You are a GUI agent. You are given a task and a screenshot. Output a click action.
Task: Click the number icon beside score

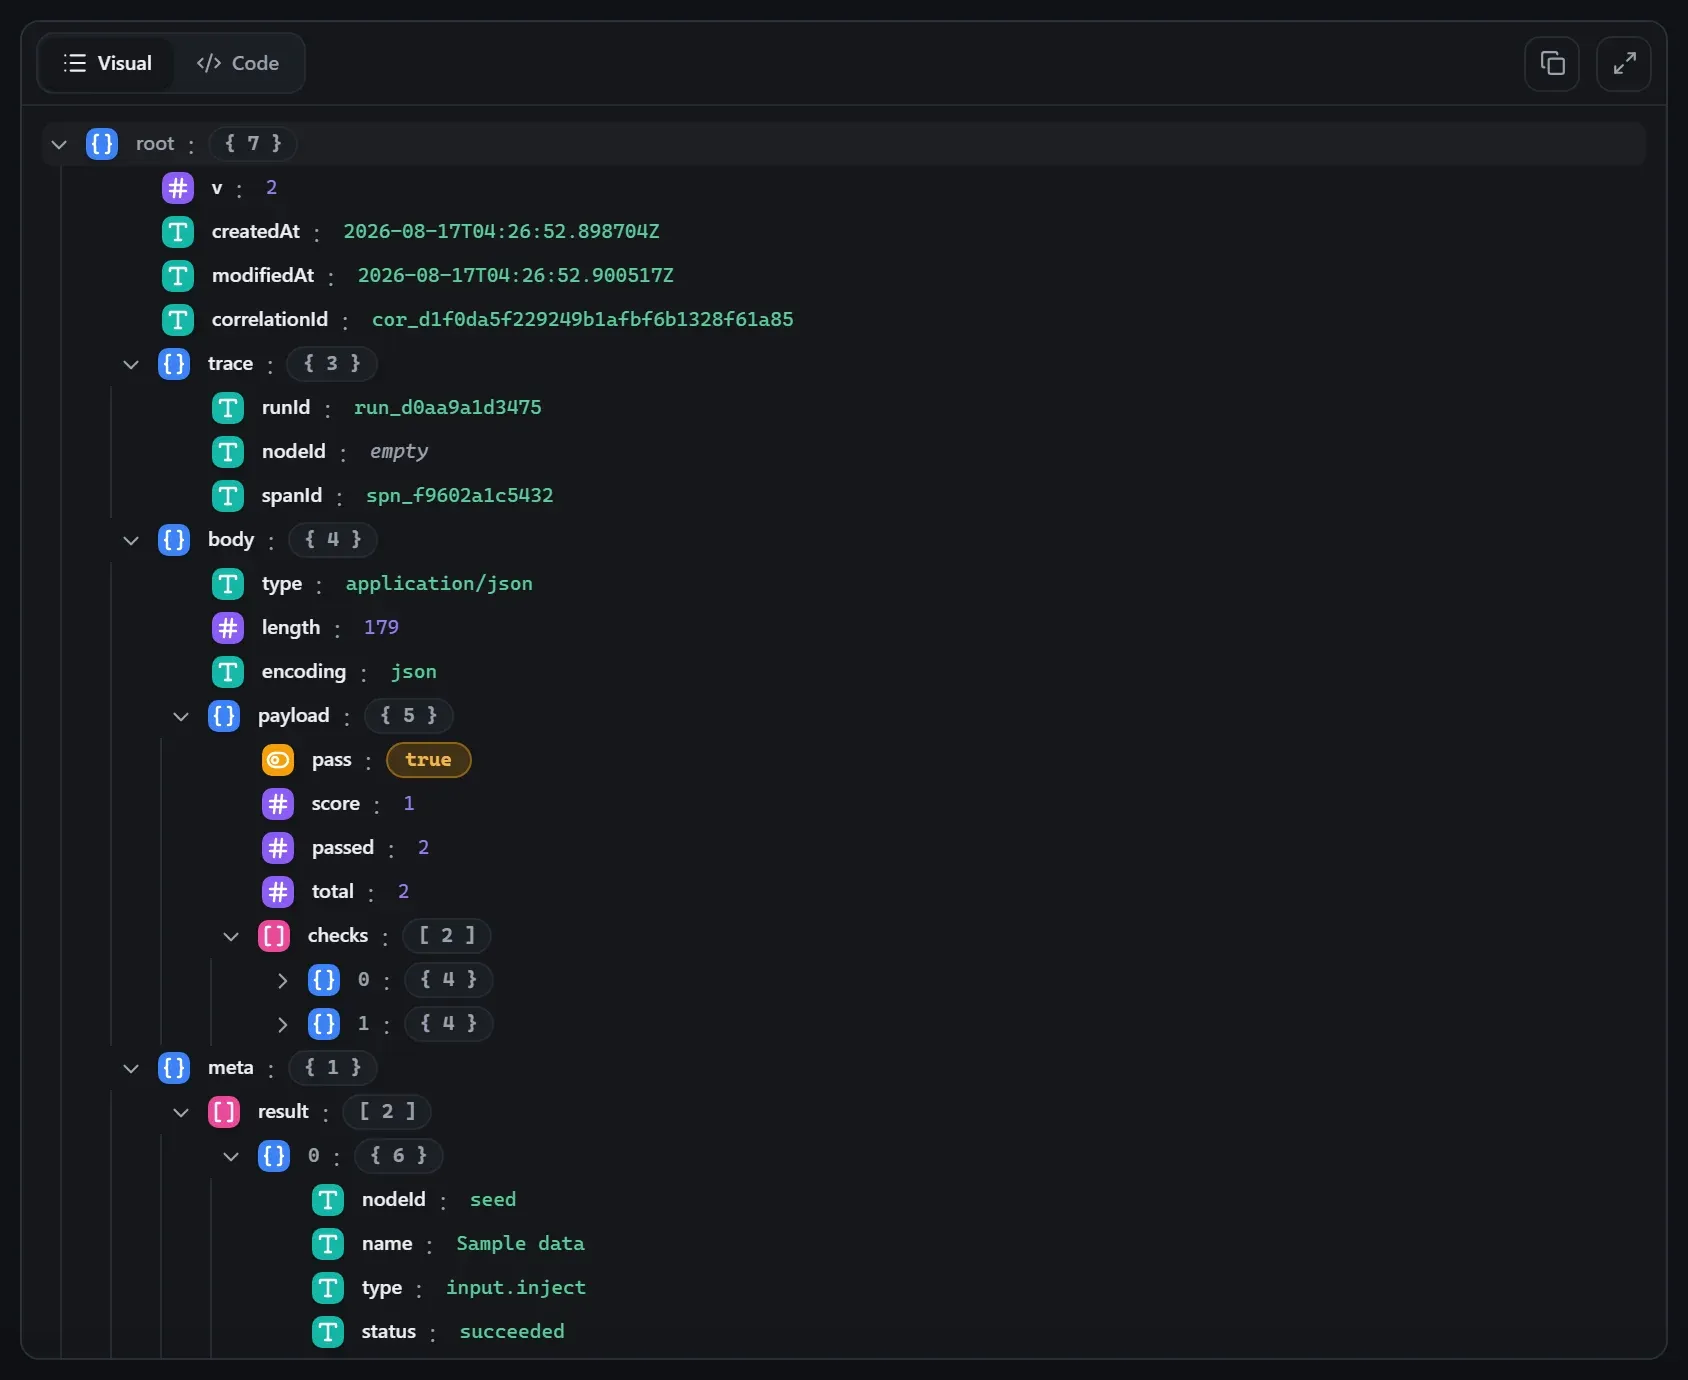click(x=278, y=804)
